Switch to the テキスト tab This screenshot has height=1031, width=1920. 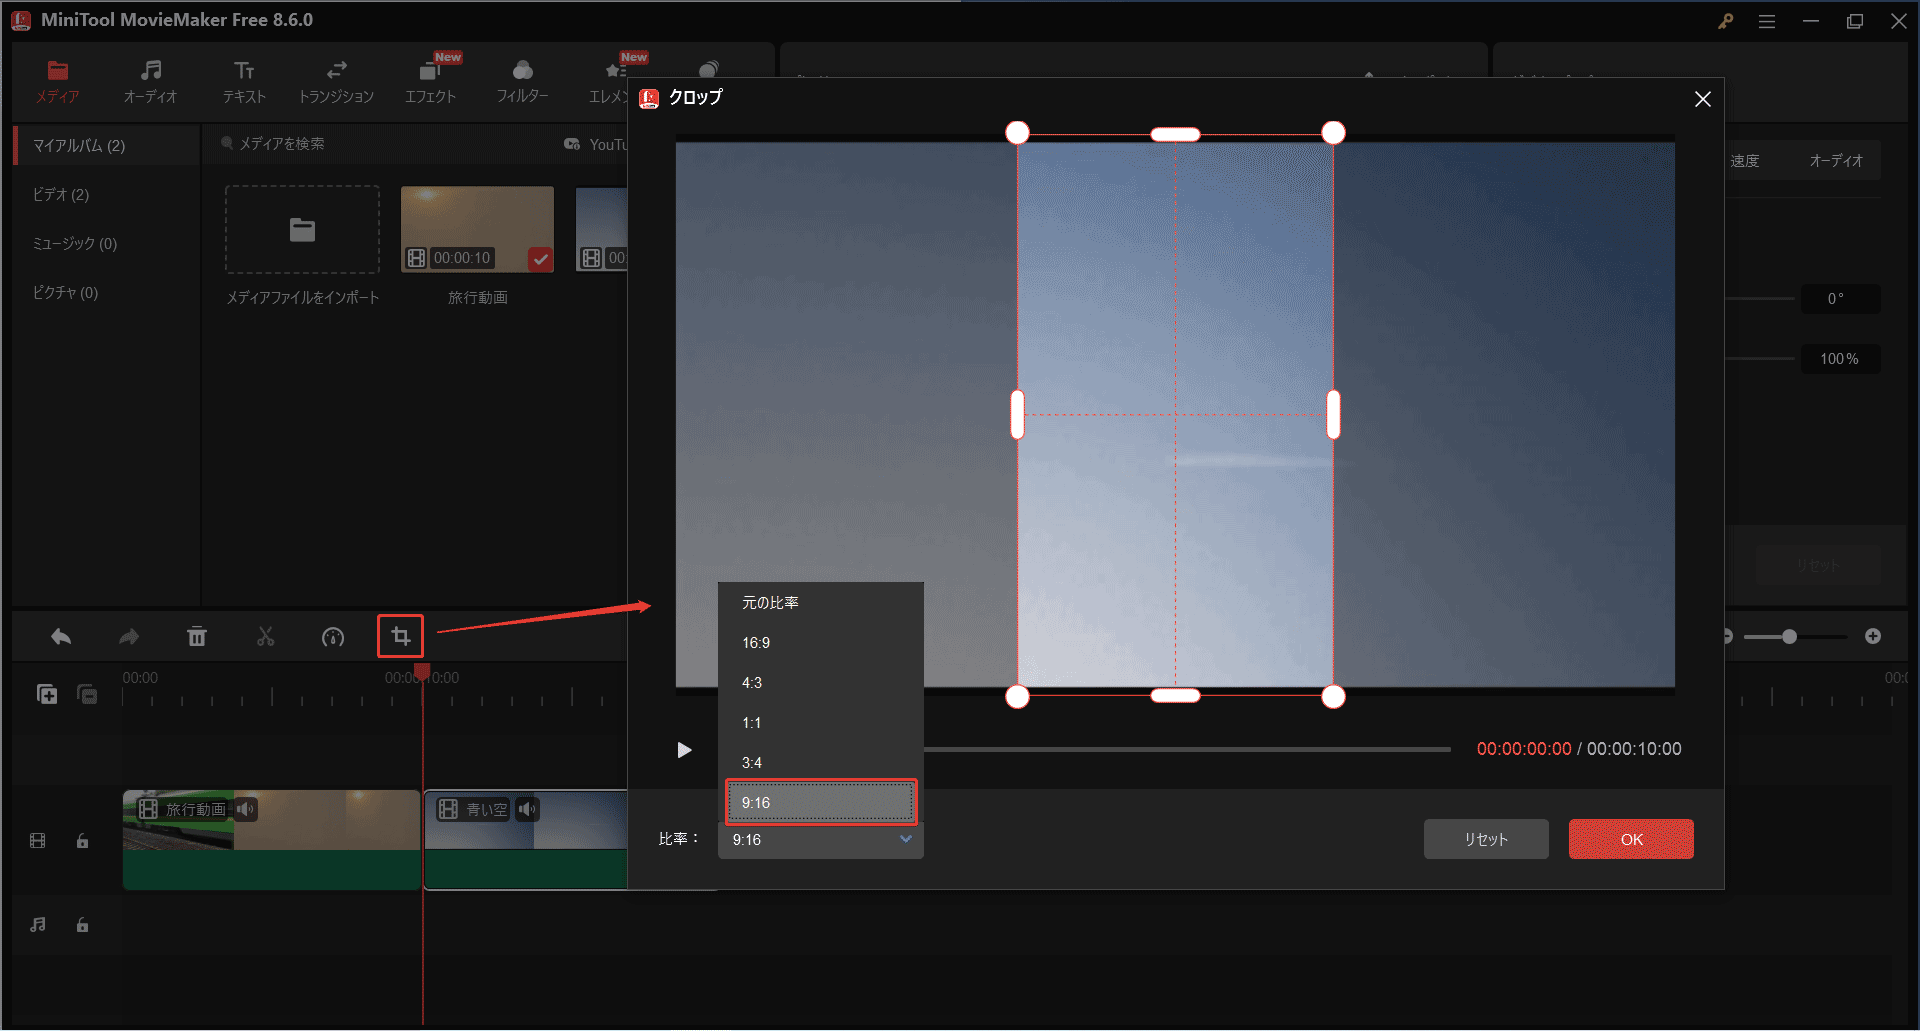244,81
